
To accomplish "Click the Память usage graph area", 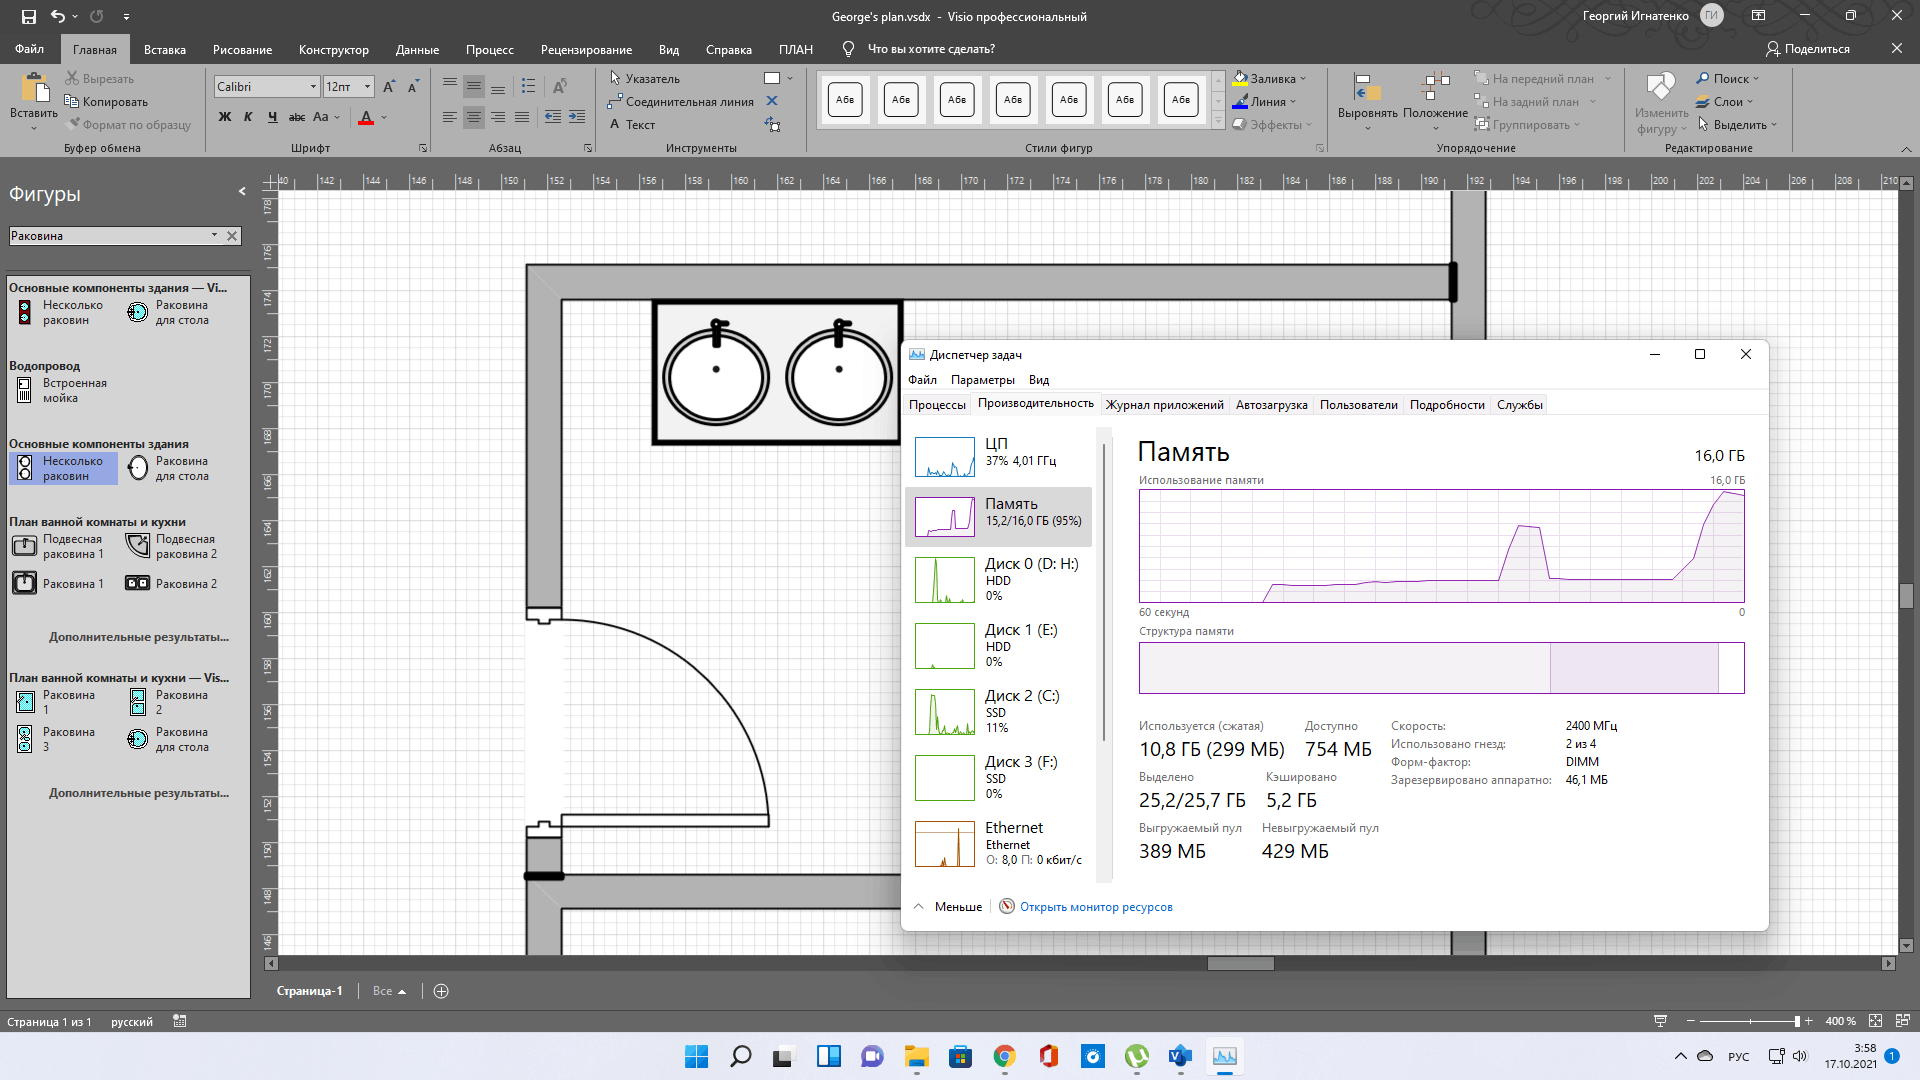I will [1441, 546].
